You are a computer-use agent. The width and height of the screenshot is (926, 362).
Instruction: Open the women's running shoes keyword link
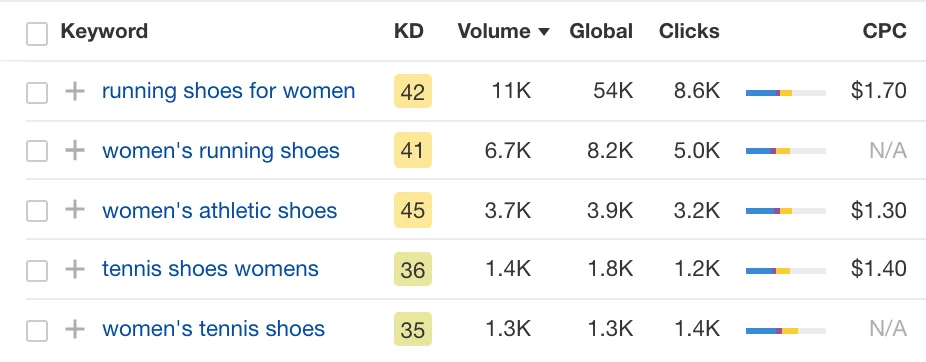point(221,151)
